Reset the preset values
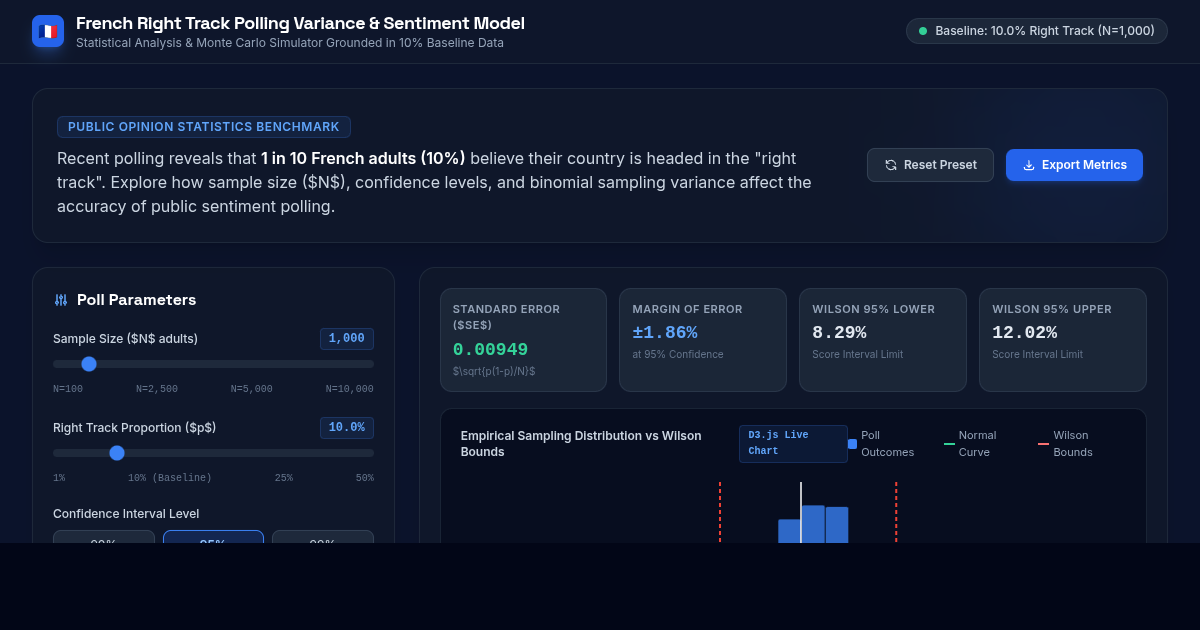This screenshot has width=1200, height=630. pos(930,165)
